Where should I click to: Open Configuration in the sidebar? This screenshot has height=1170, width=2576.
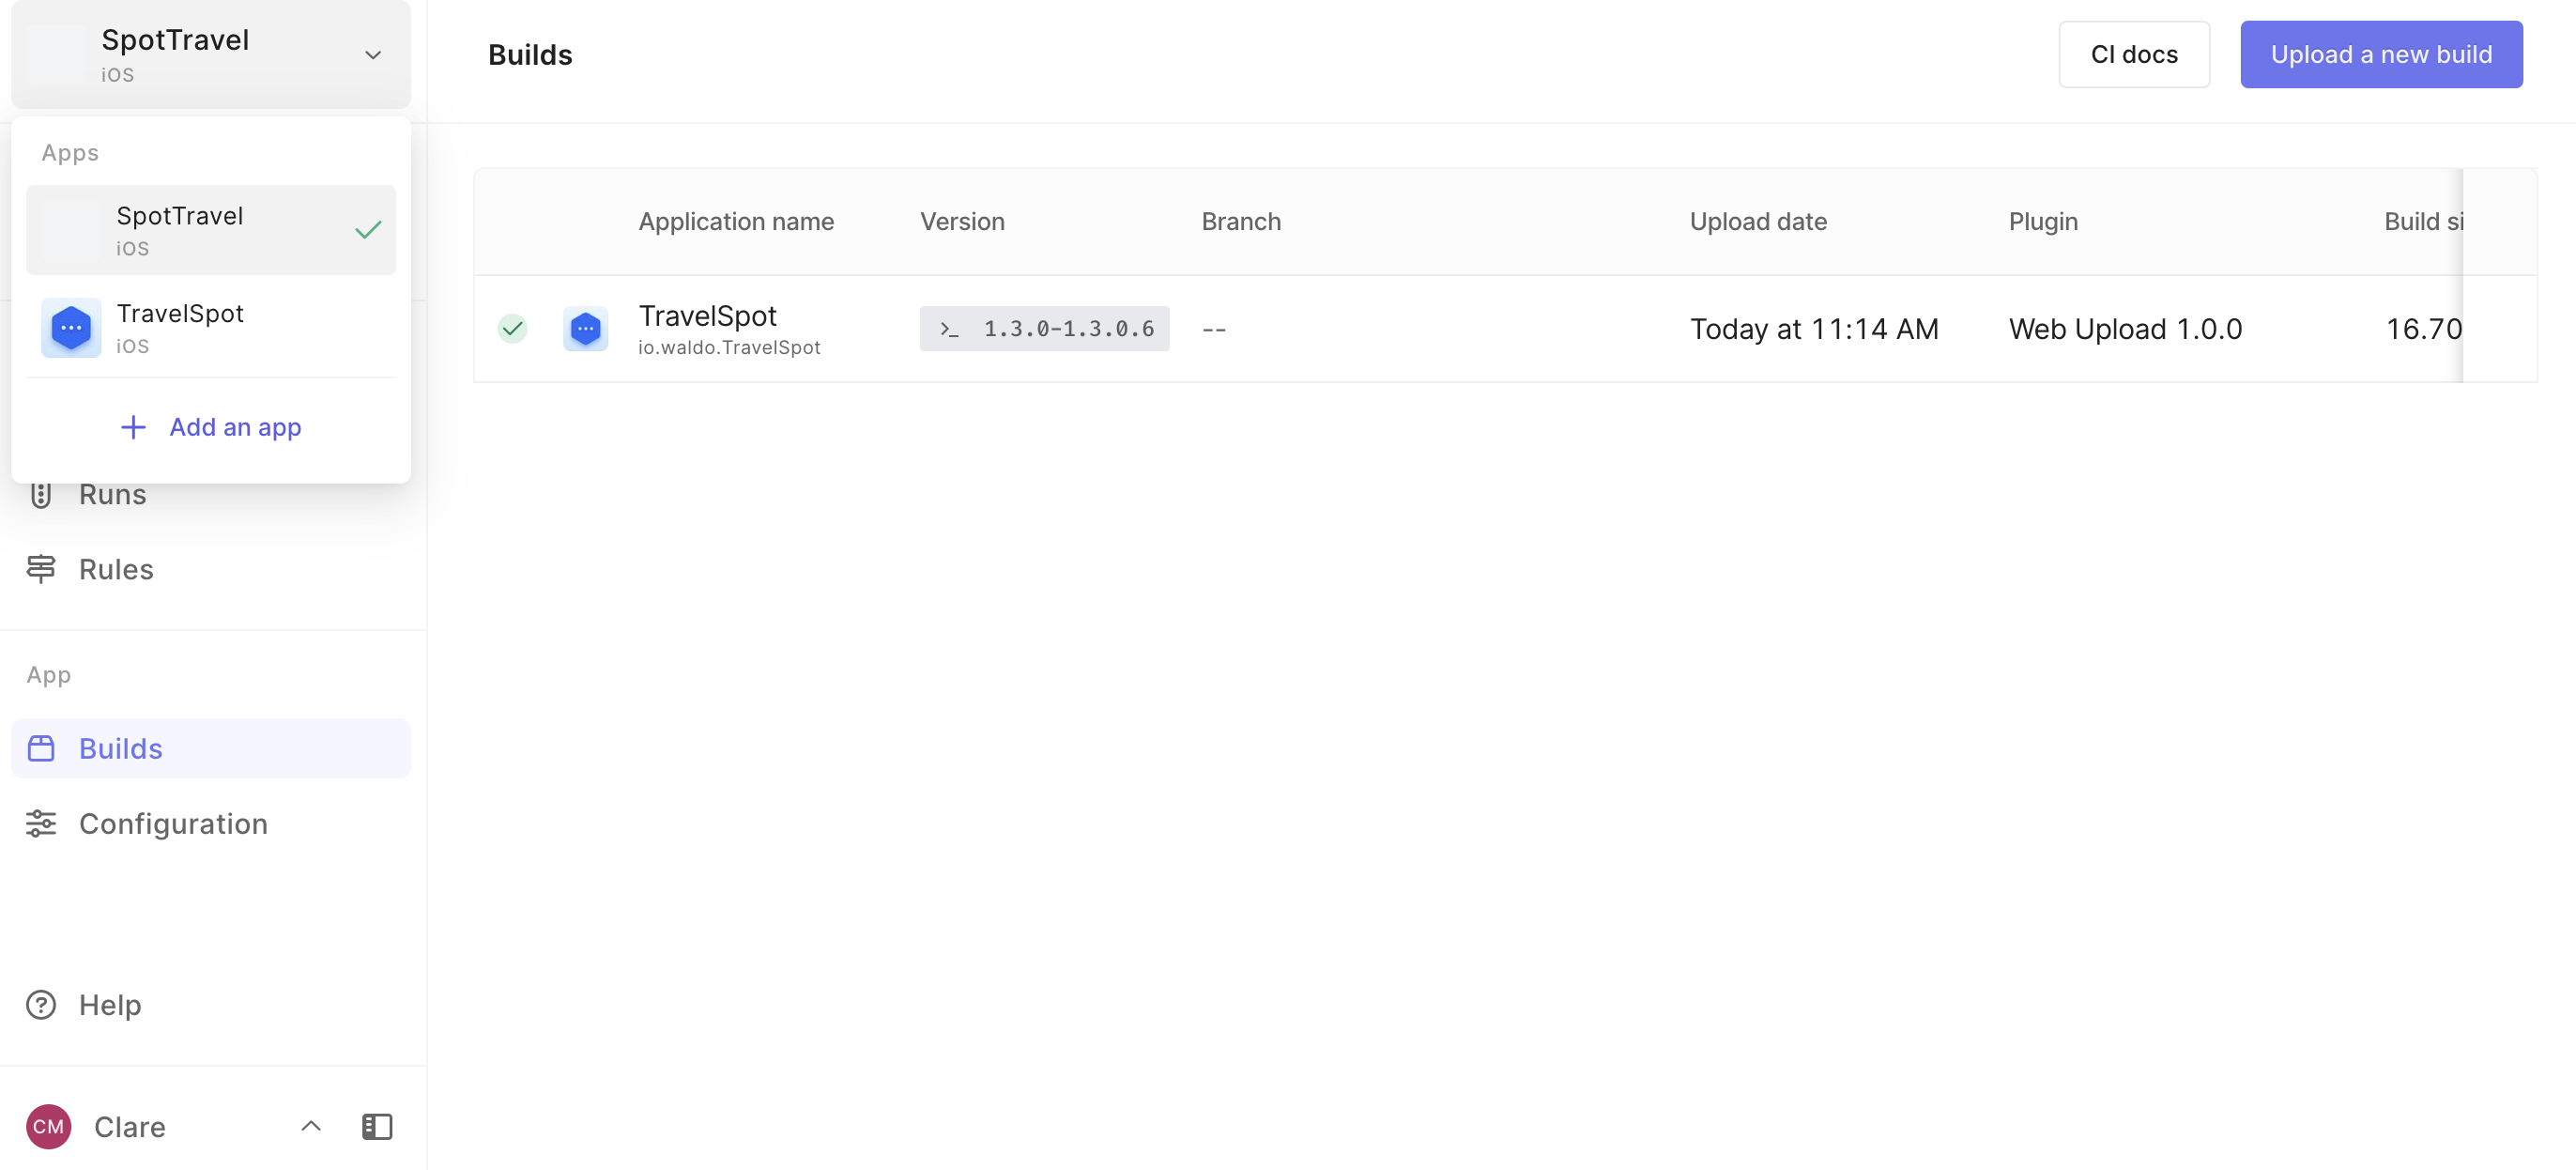[173, 823]
